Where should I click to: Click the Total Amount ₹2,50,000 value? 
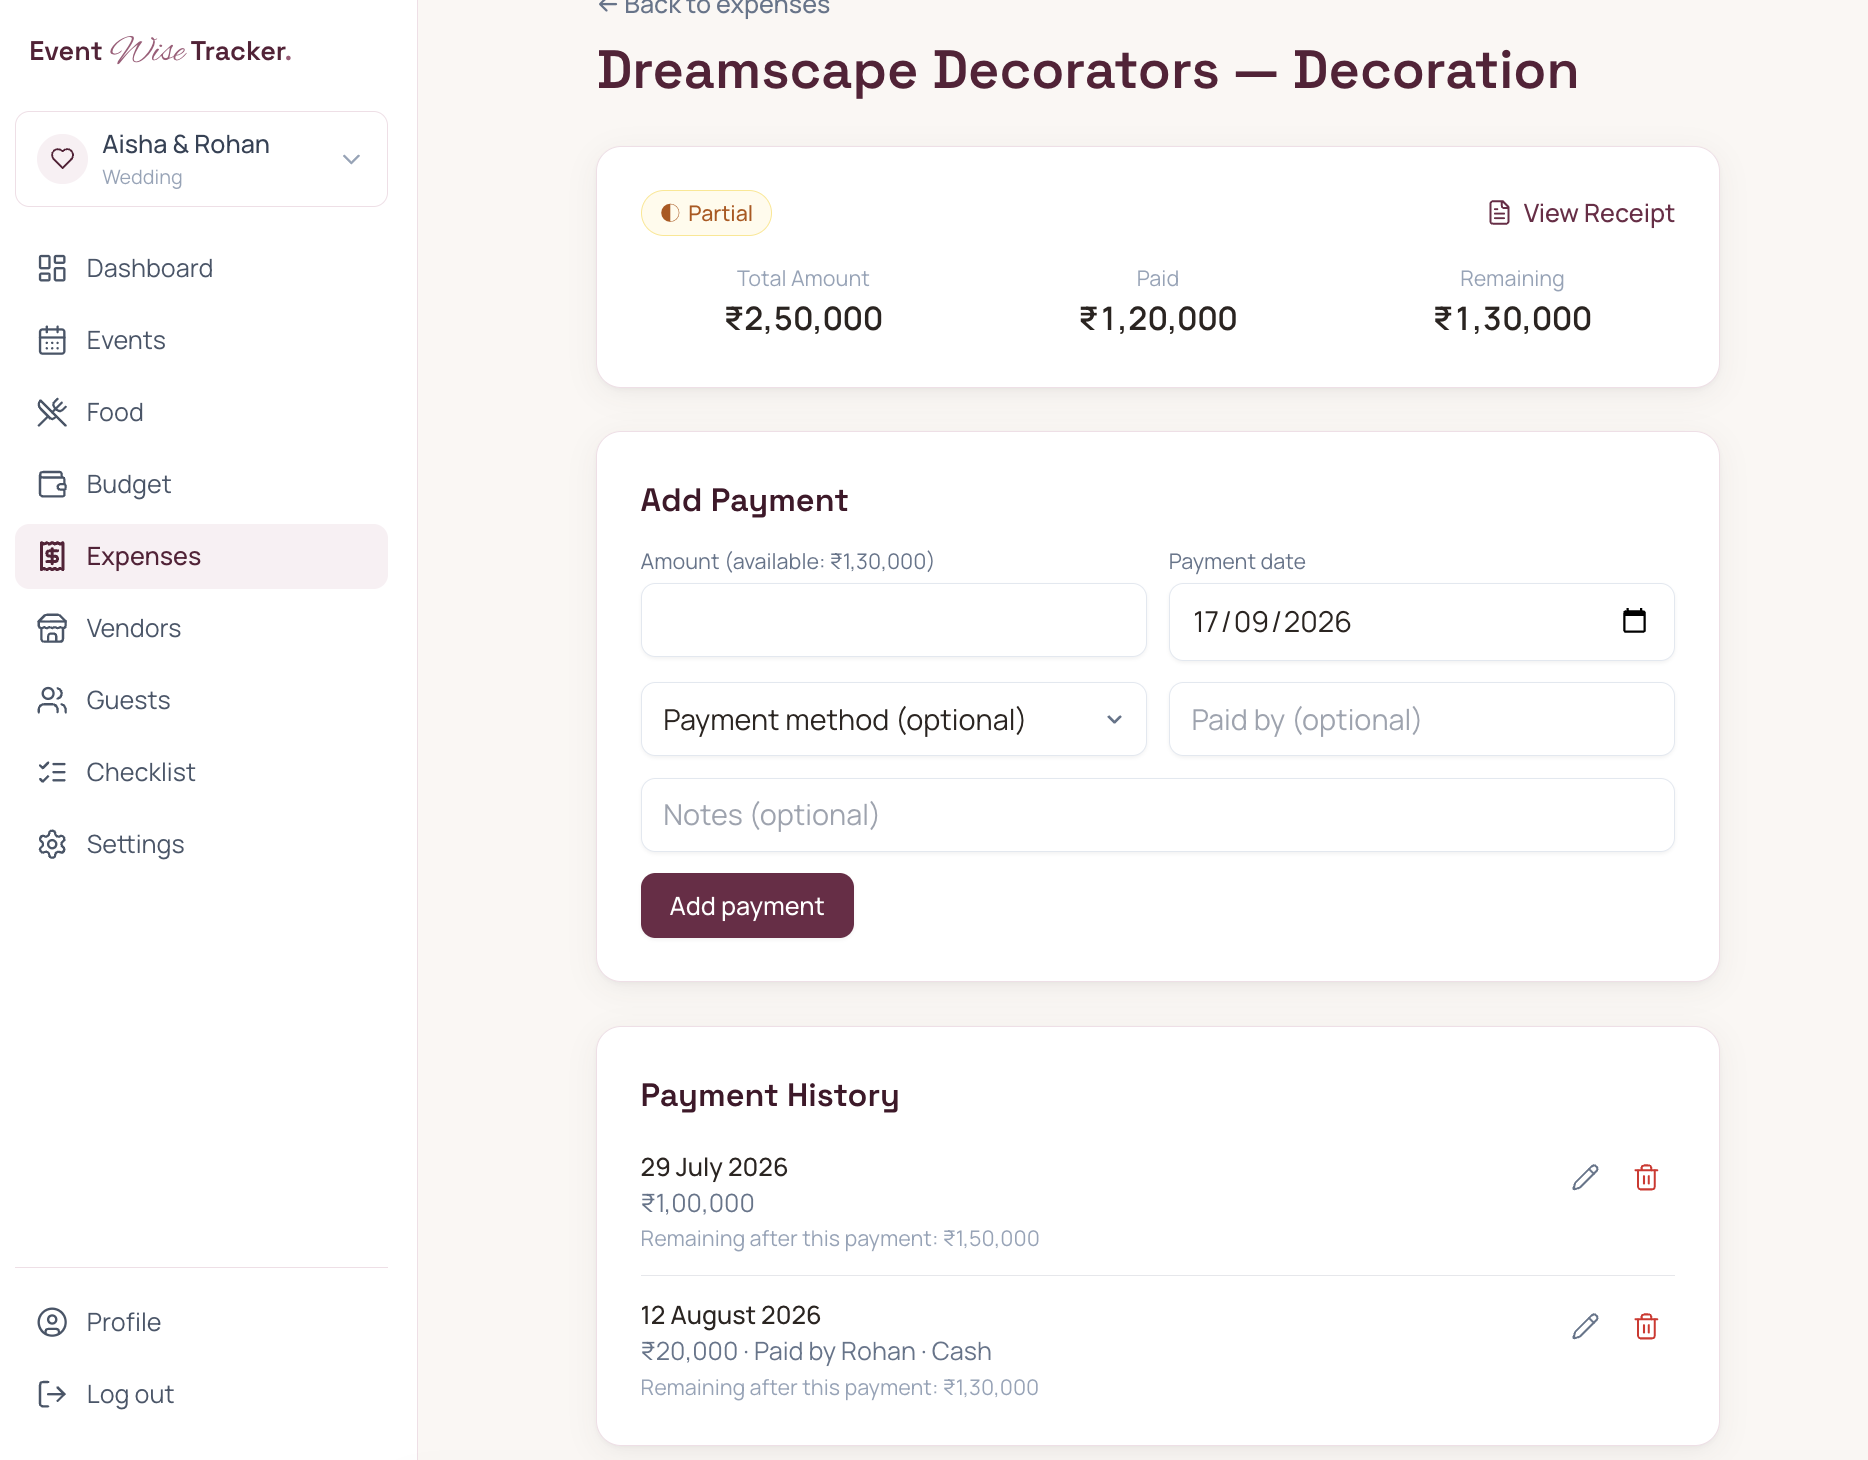[x=803, y=319]
